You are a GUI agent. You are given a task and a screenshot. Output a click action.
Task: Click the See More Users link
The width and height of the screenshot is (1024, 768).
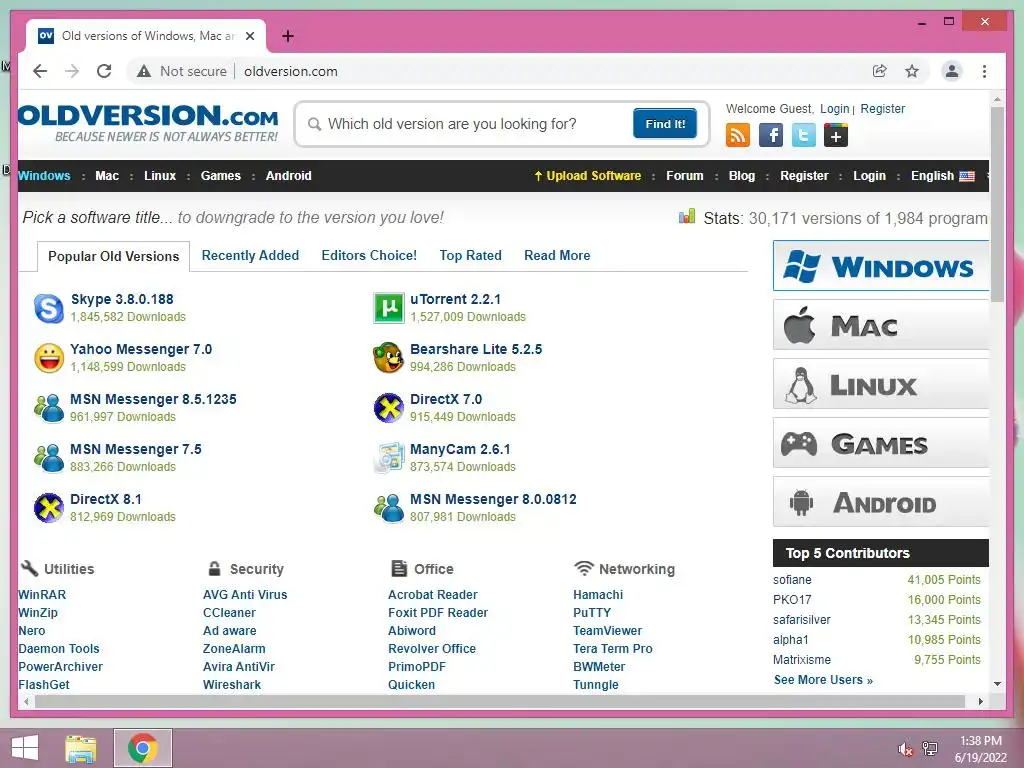[823, 680]
